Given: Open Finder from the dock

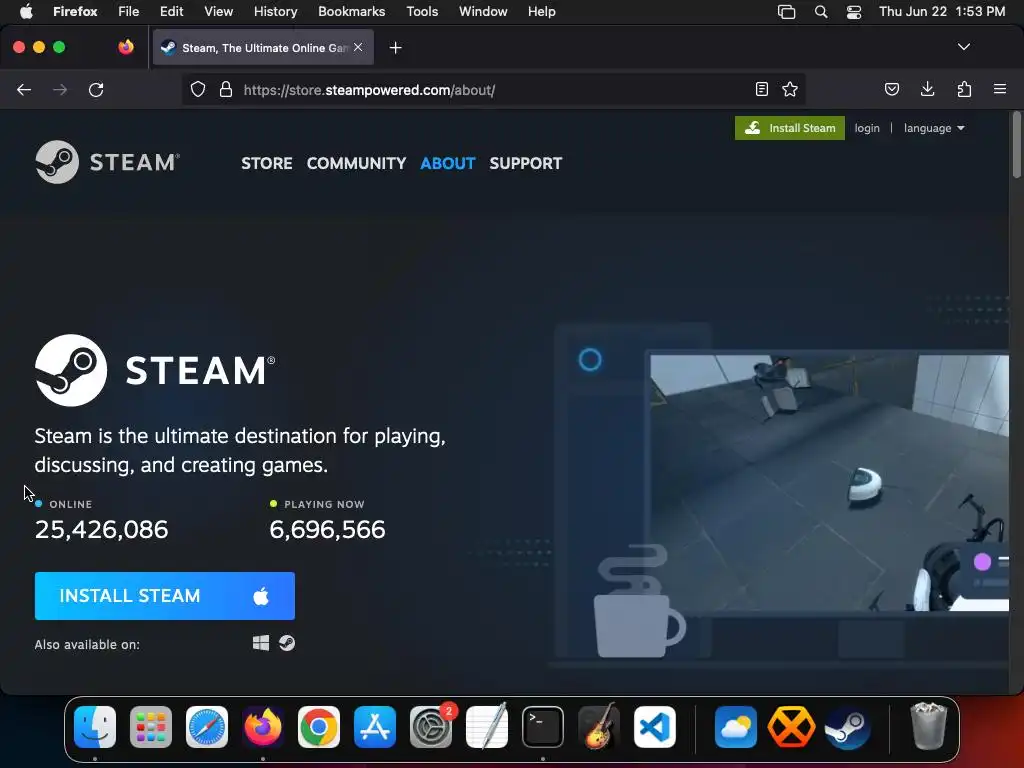Looking at the screenshot, I should 95,727.
